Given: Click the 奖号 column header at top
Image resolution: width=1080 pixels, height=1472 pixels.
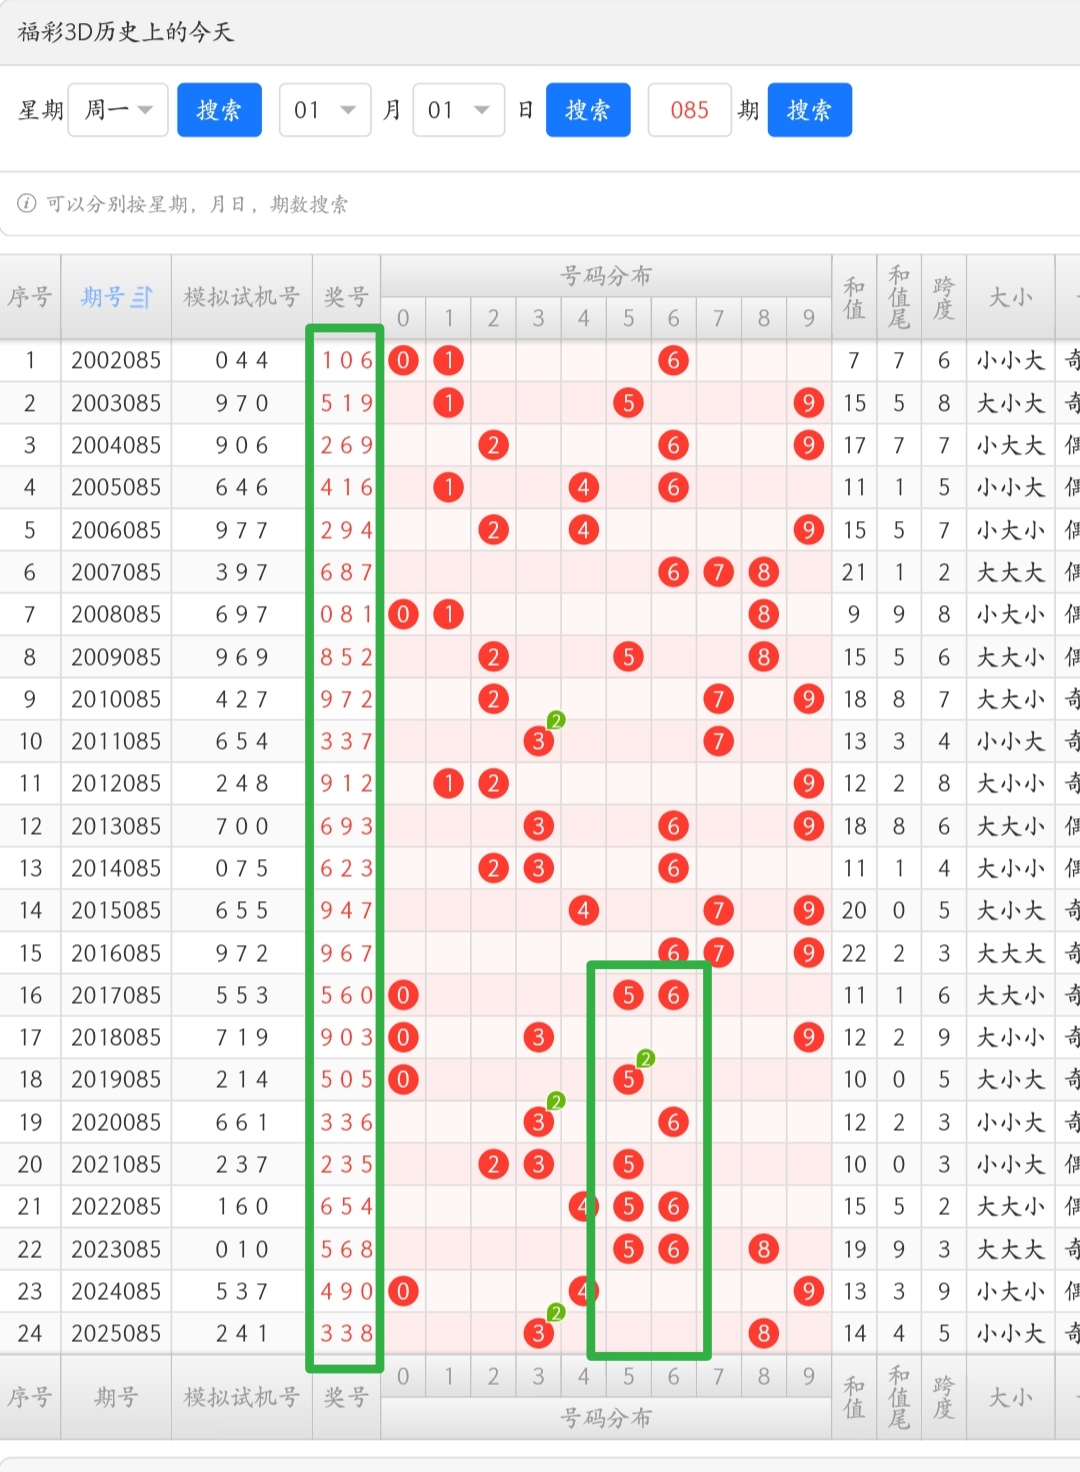Looking at the screenshot, I should 346,297.
